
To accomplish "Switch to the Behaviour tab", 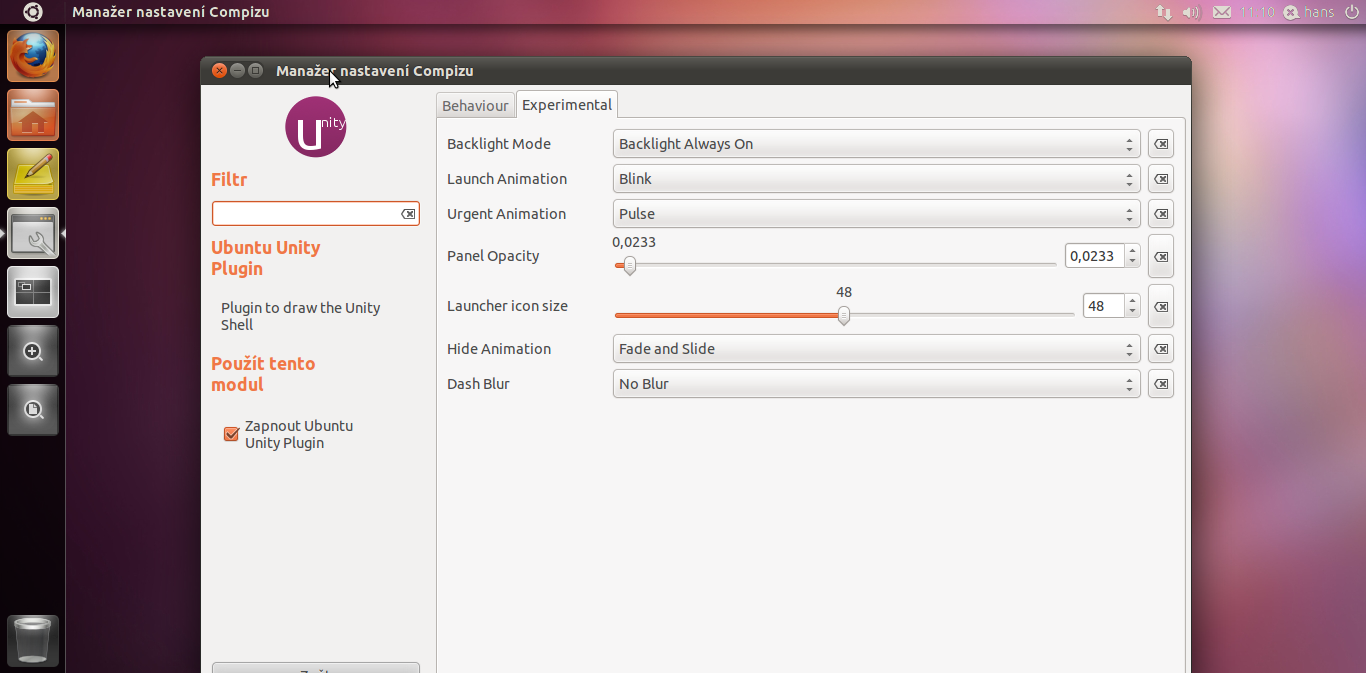I will tap(475, 105).
